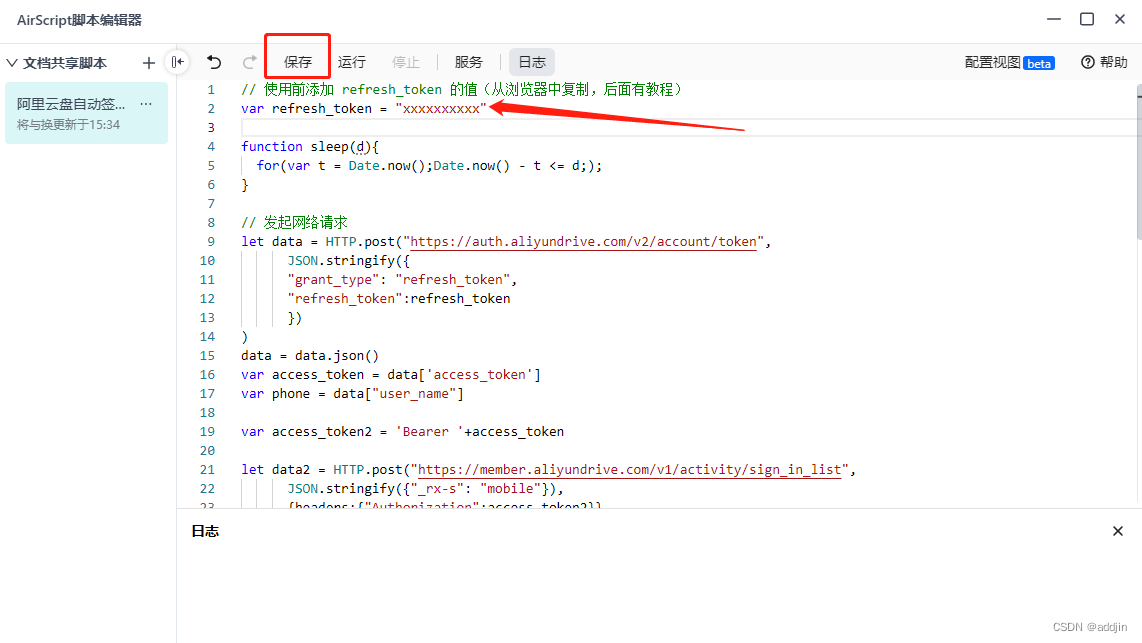This screenshot has height=643, width=1142.
Task: Add a new script with plus icon
Action: 149,63
